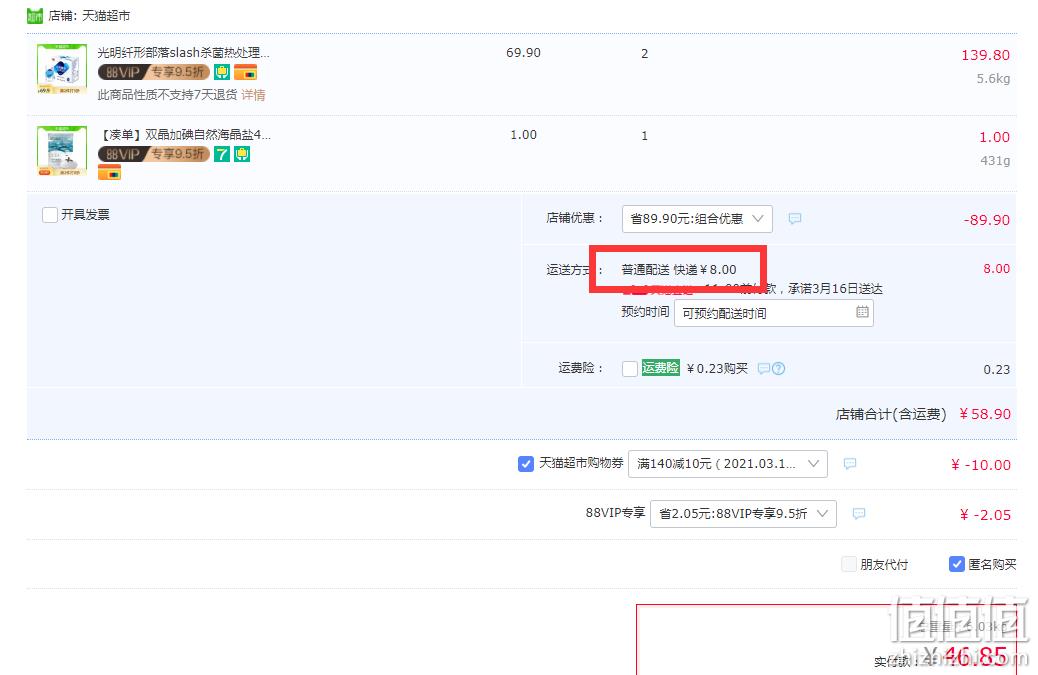Viewport: 1038px width, 675px height.
Task: Click the comment icon beside store discount
Action: point(795,218)
